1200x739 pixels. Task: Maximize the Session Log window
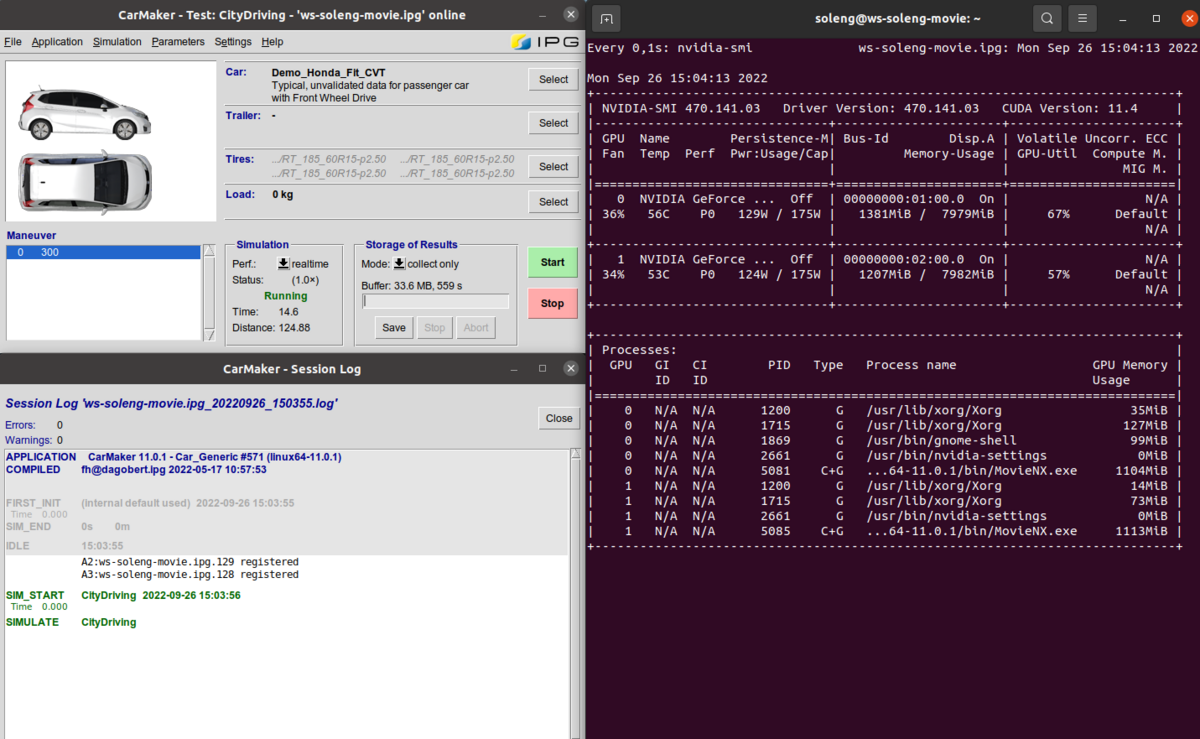(x=543, y=369)
